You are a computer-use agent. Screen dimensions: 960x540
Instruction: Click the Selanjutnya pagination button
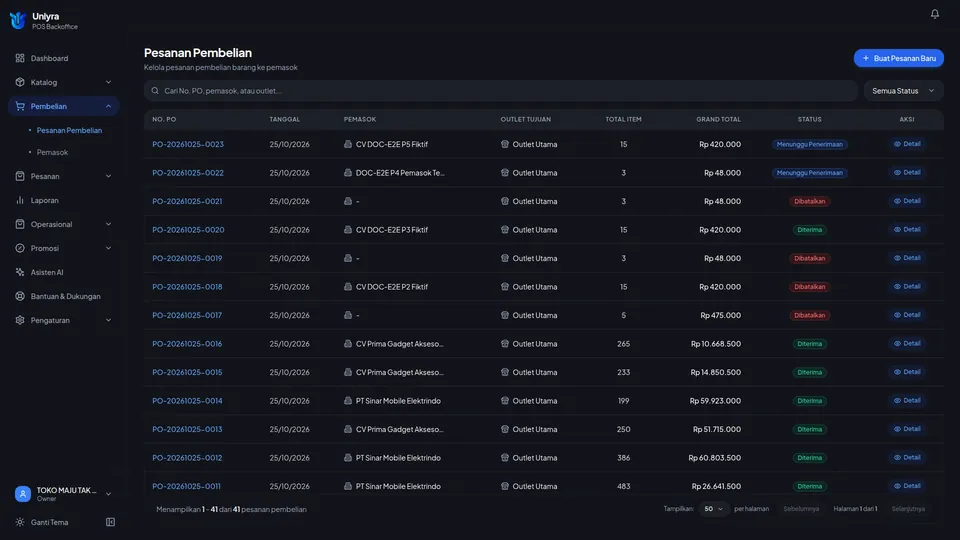coord(908,509)
